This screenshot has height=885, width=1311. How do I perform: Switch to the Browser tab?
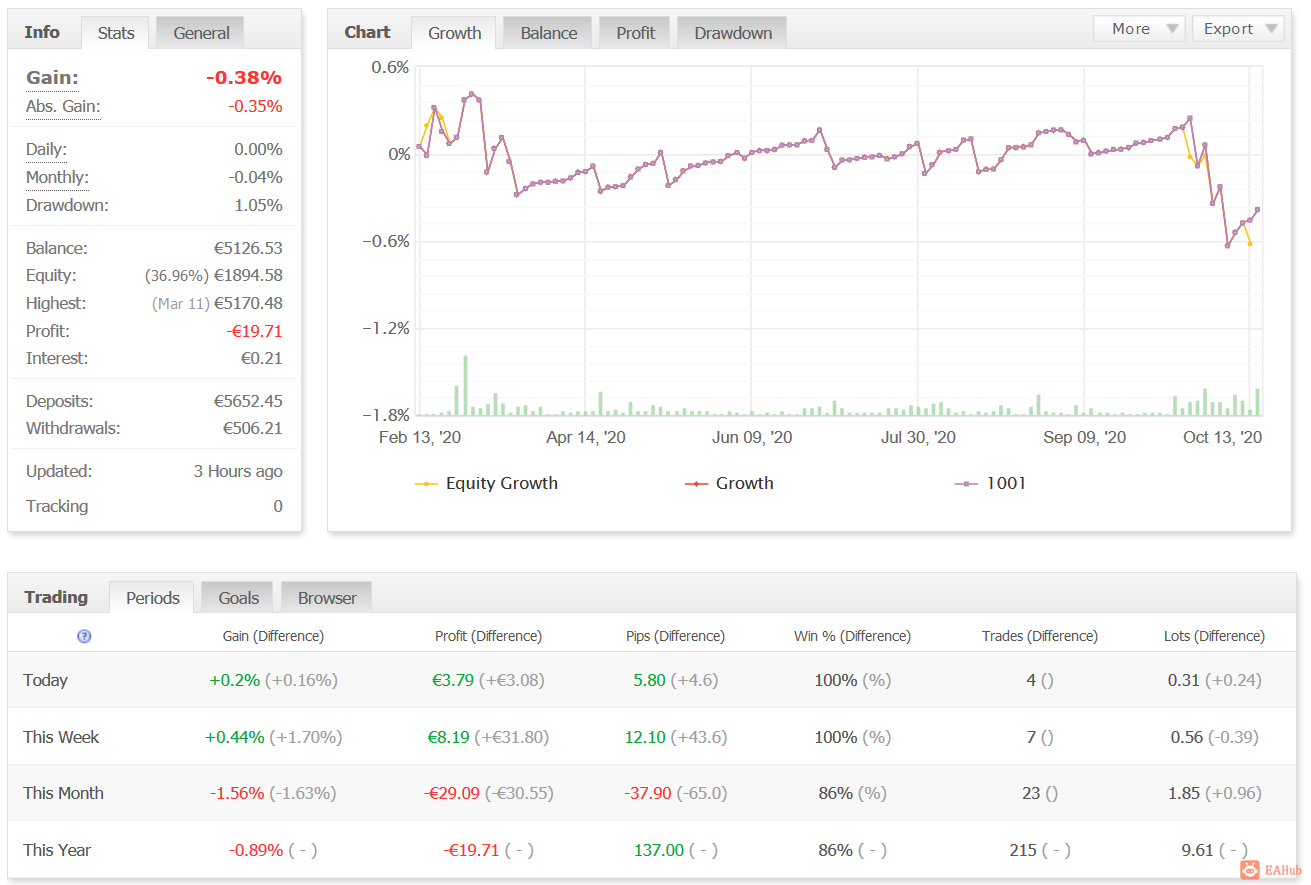pos(327,598)
